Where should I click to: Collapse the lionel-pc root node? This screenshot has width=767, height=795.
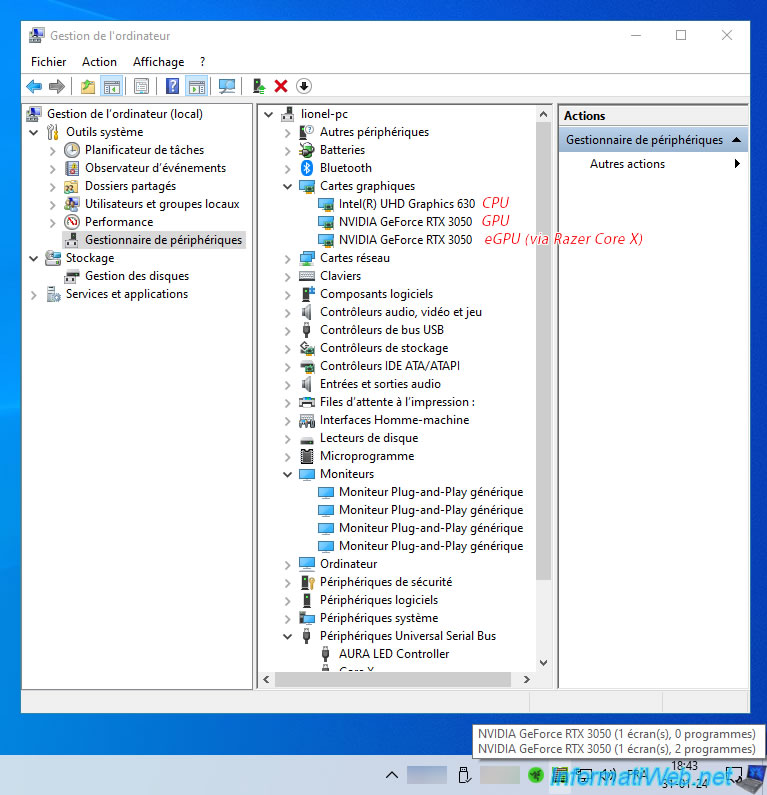269,115
